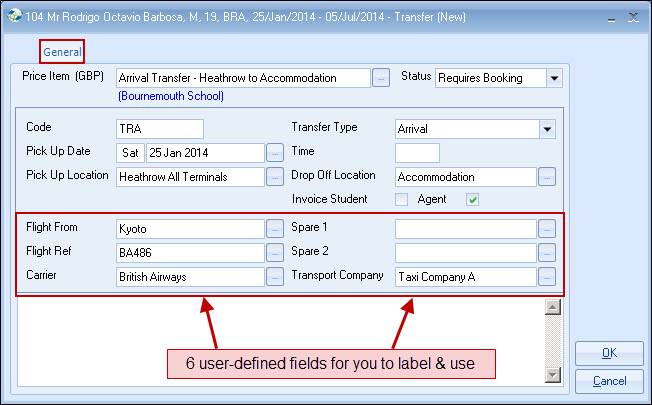Click the browse button beside Carrier
This screenshot has width=652, height=405.
(276, 277)
